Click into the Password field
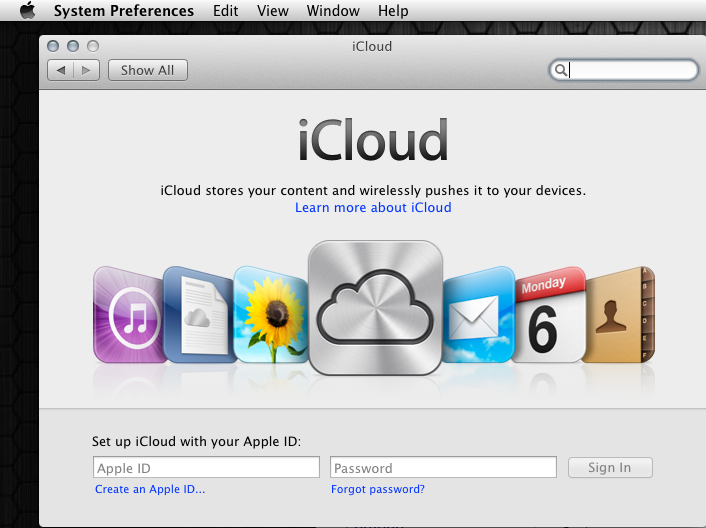706x528 pixels. [x=443, y=467]
